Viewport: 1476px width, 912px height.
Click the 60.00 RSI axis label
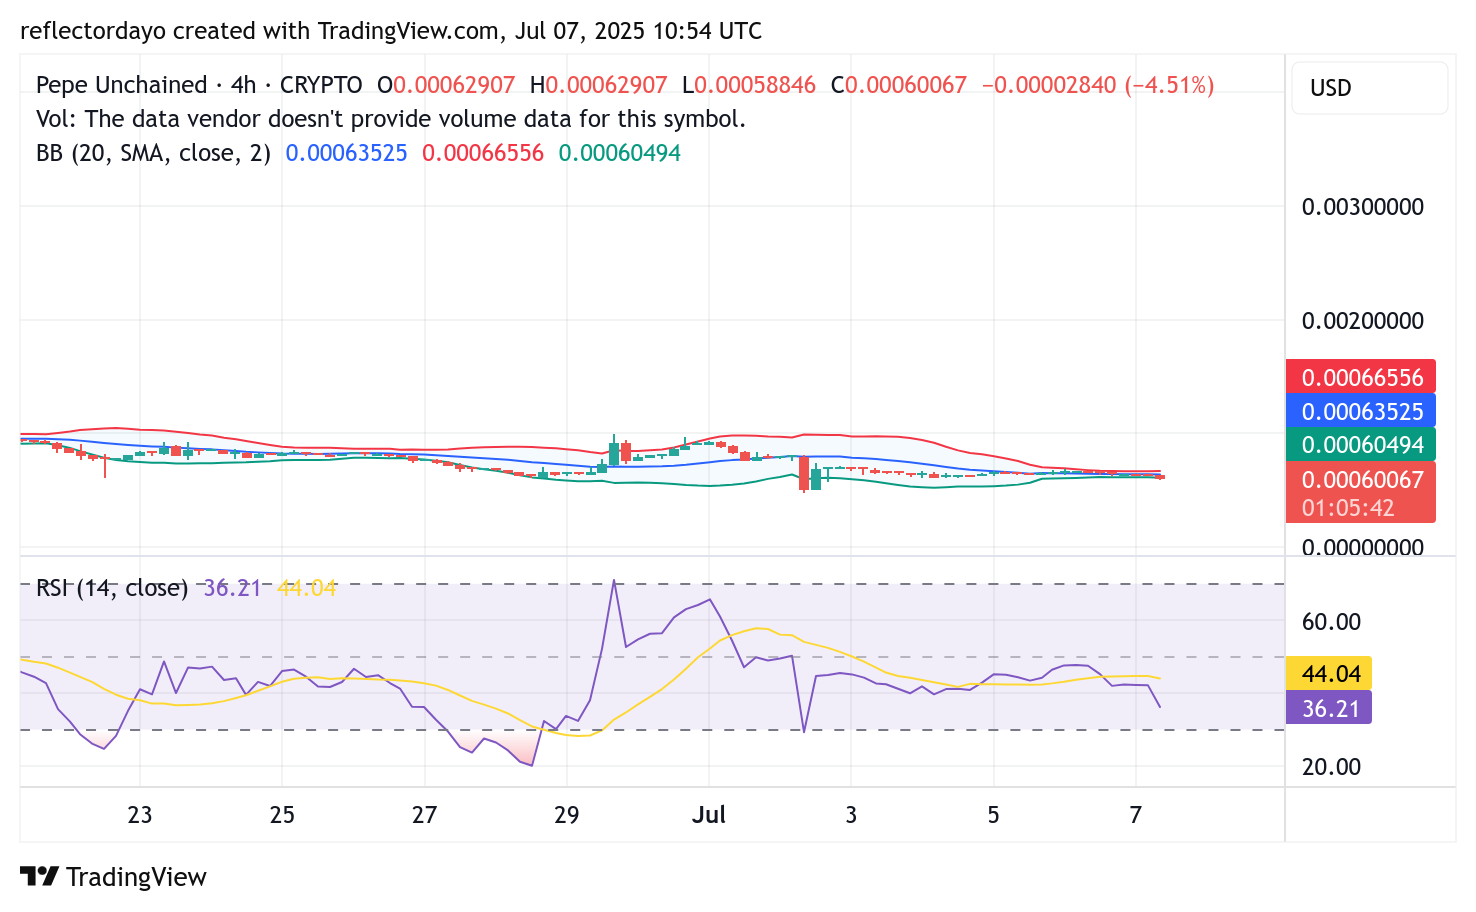1331,622
